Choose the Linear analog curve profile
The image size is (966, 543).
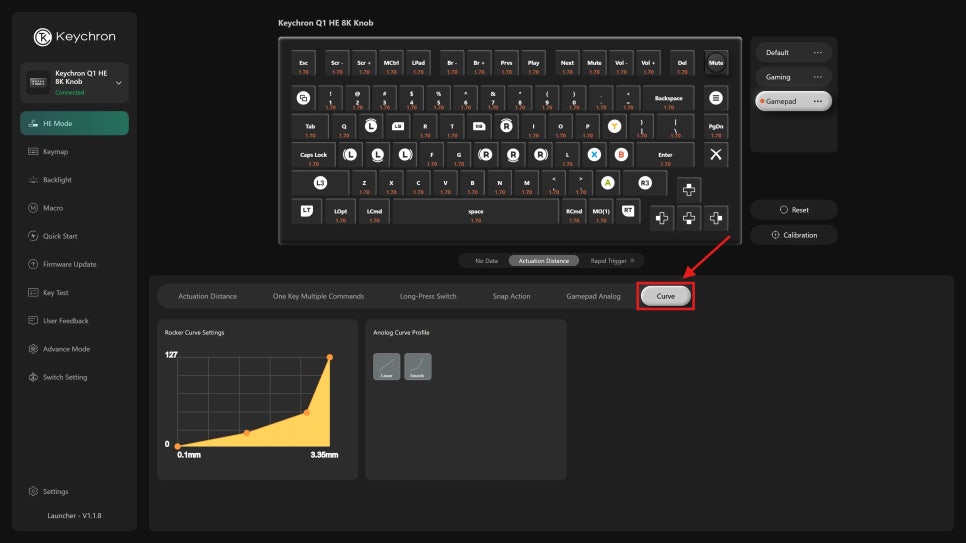coord(386,366)
